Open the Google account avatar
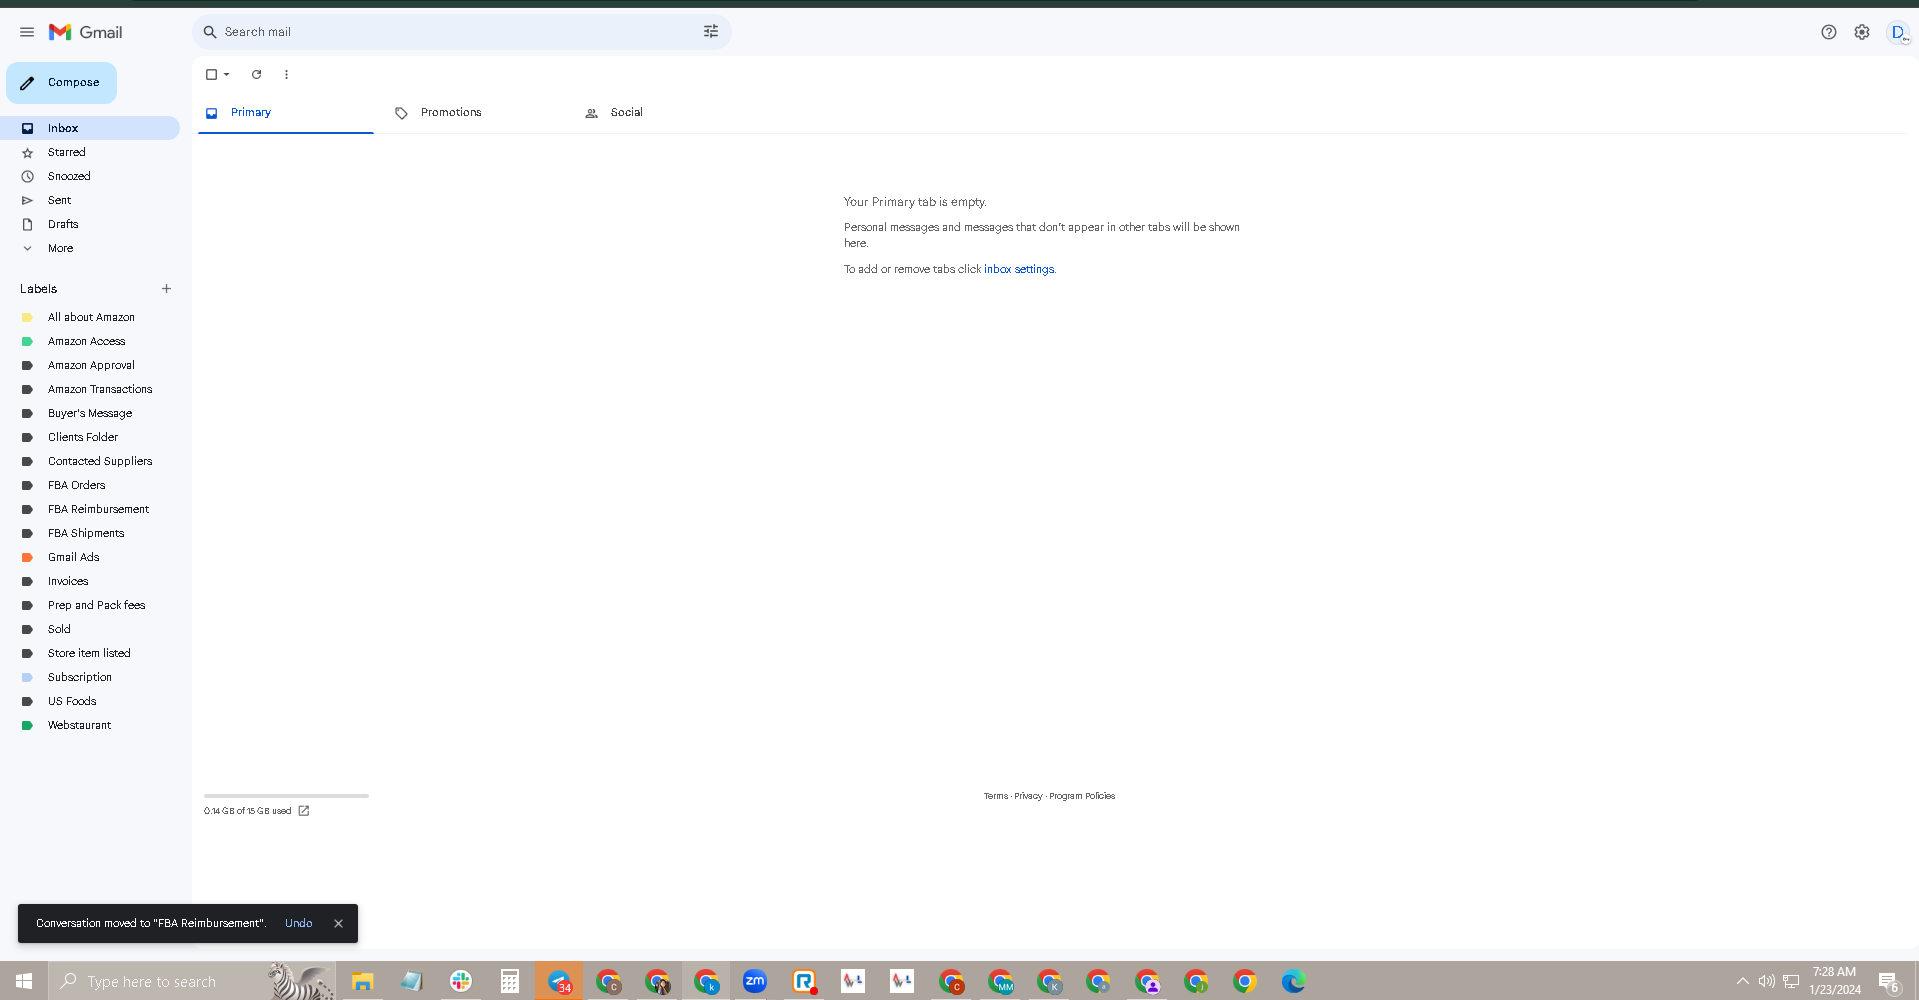Viewport: 1919px width, 1000px height. [1898, 32]
